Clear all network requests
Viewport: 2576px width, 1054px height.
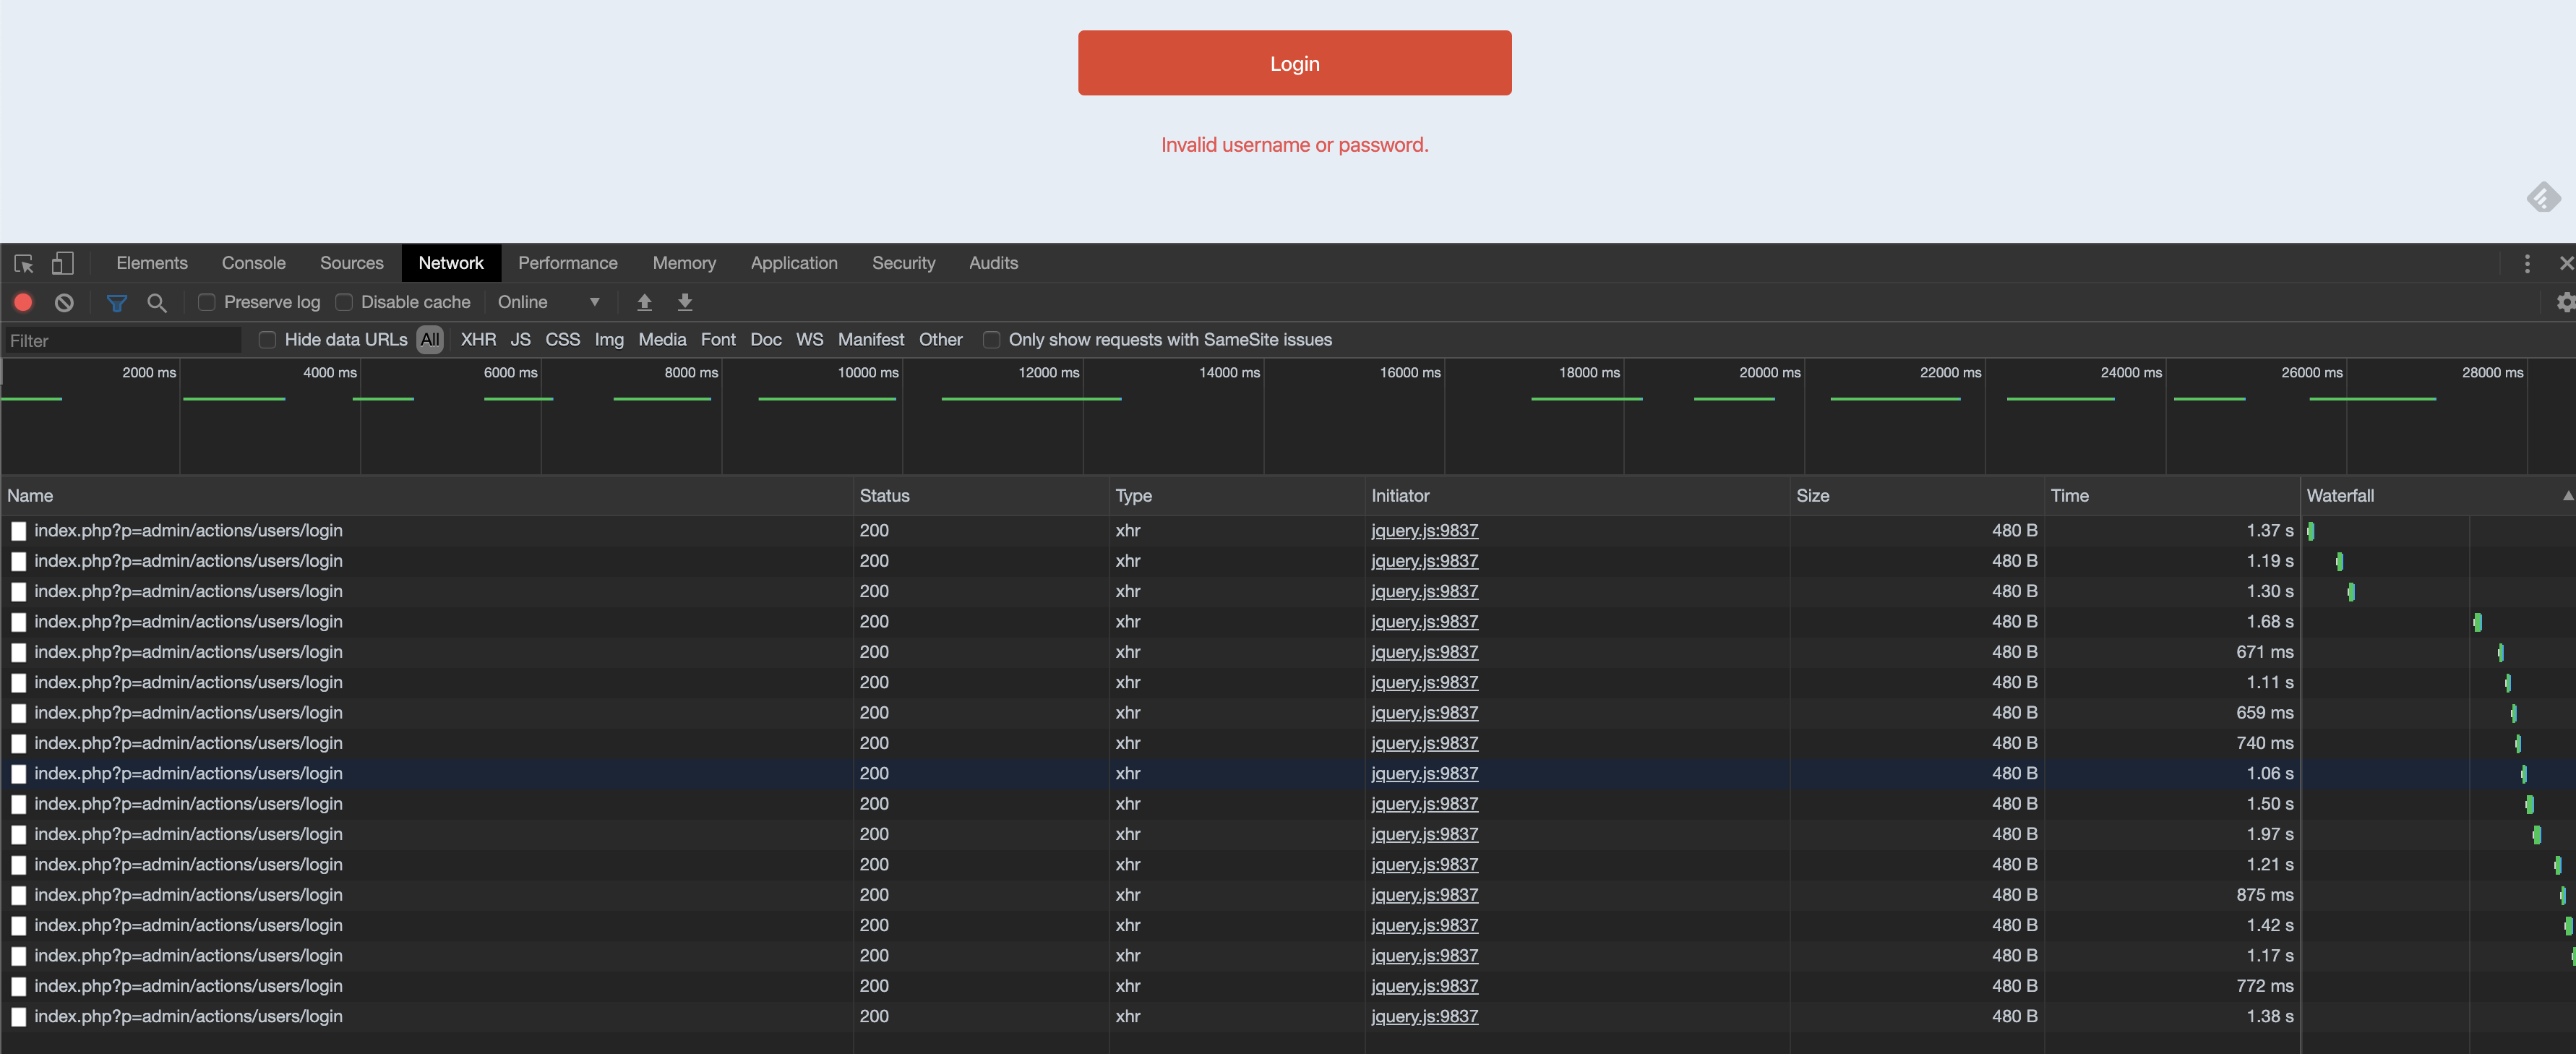tap(63, 302)
